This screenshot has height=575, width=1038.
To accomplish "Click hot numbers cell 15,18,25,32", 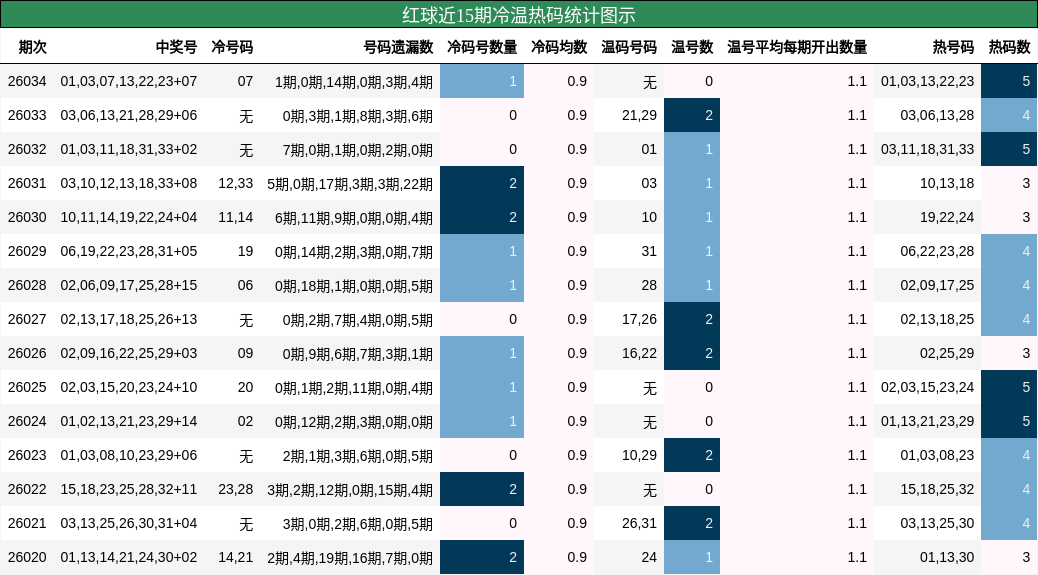I will 937,490.
